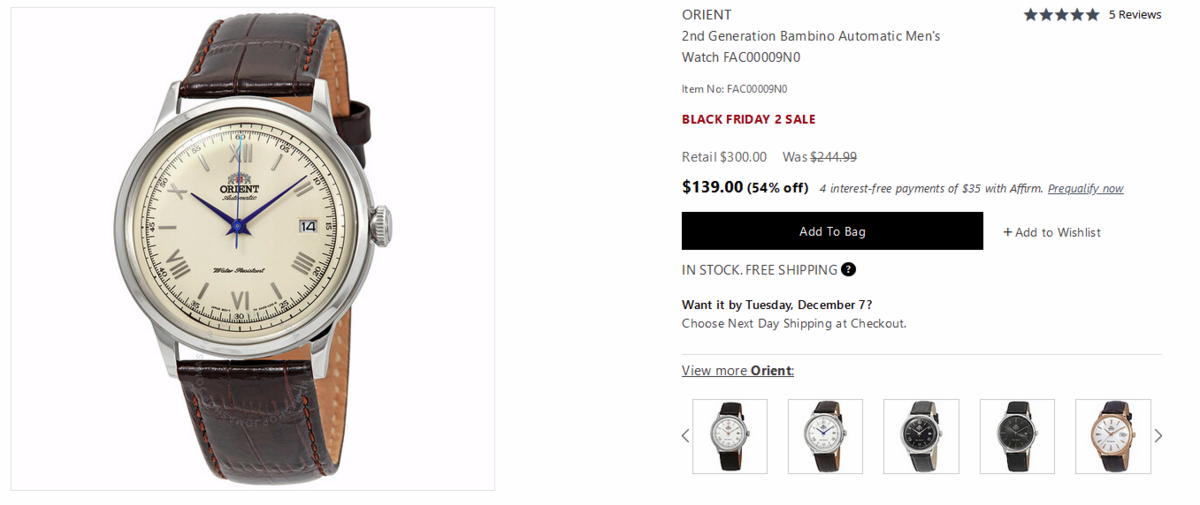Click the Prequalify now link
The image size is (1200, 505).
1085,188
